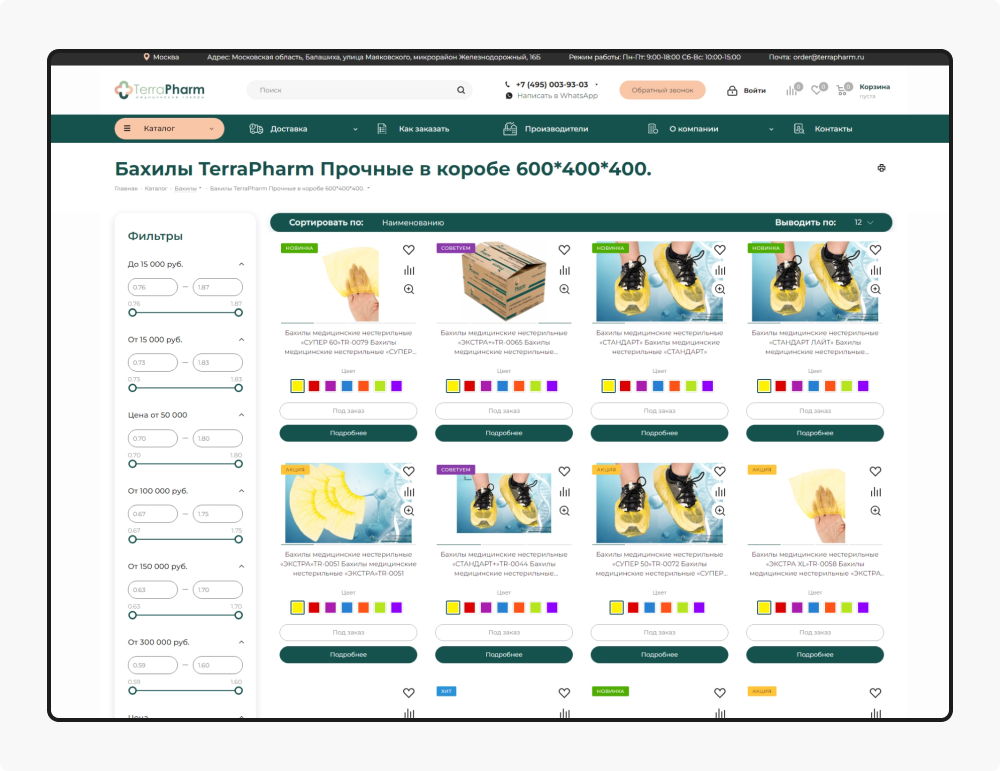
Task: Click the location pin next to Москва
Action: [147, 57]
